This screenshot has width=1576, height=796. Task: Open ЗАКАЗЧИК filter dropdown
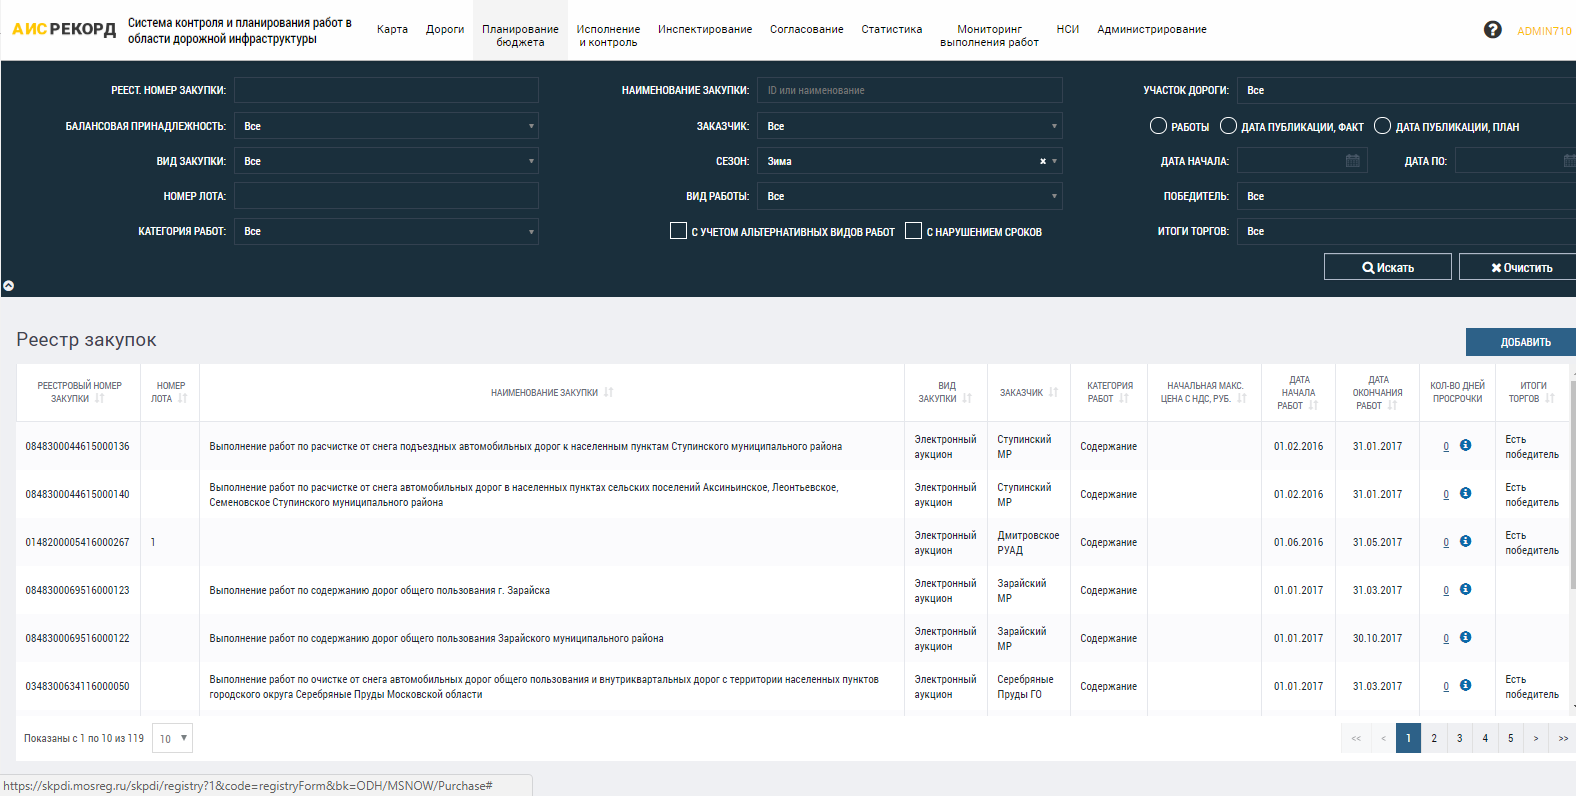tap(910, 126)
